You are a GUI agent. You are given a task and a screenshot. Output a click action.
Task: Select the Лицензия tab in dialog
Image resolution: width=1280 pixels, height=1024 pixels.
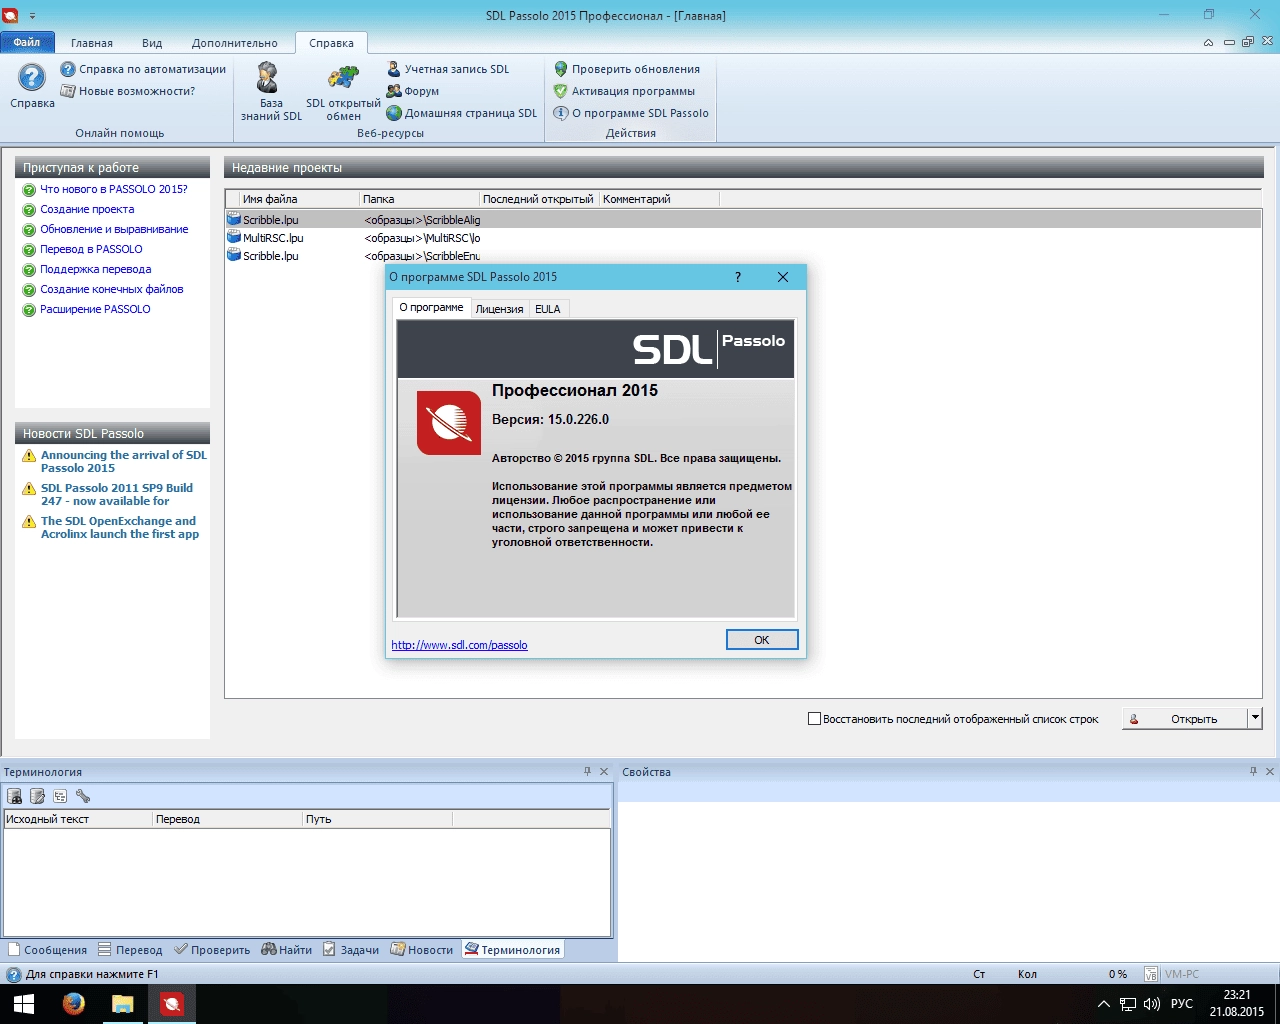499,309
